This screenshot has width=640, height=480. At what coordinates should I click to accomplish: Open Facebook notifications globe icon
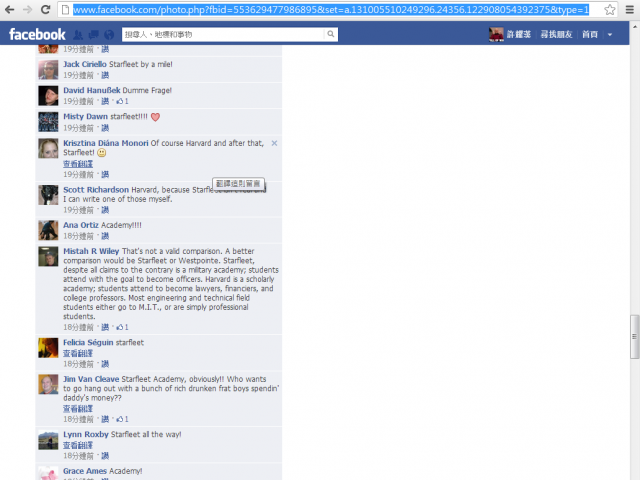click(x=109, y=35)
